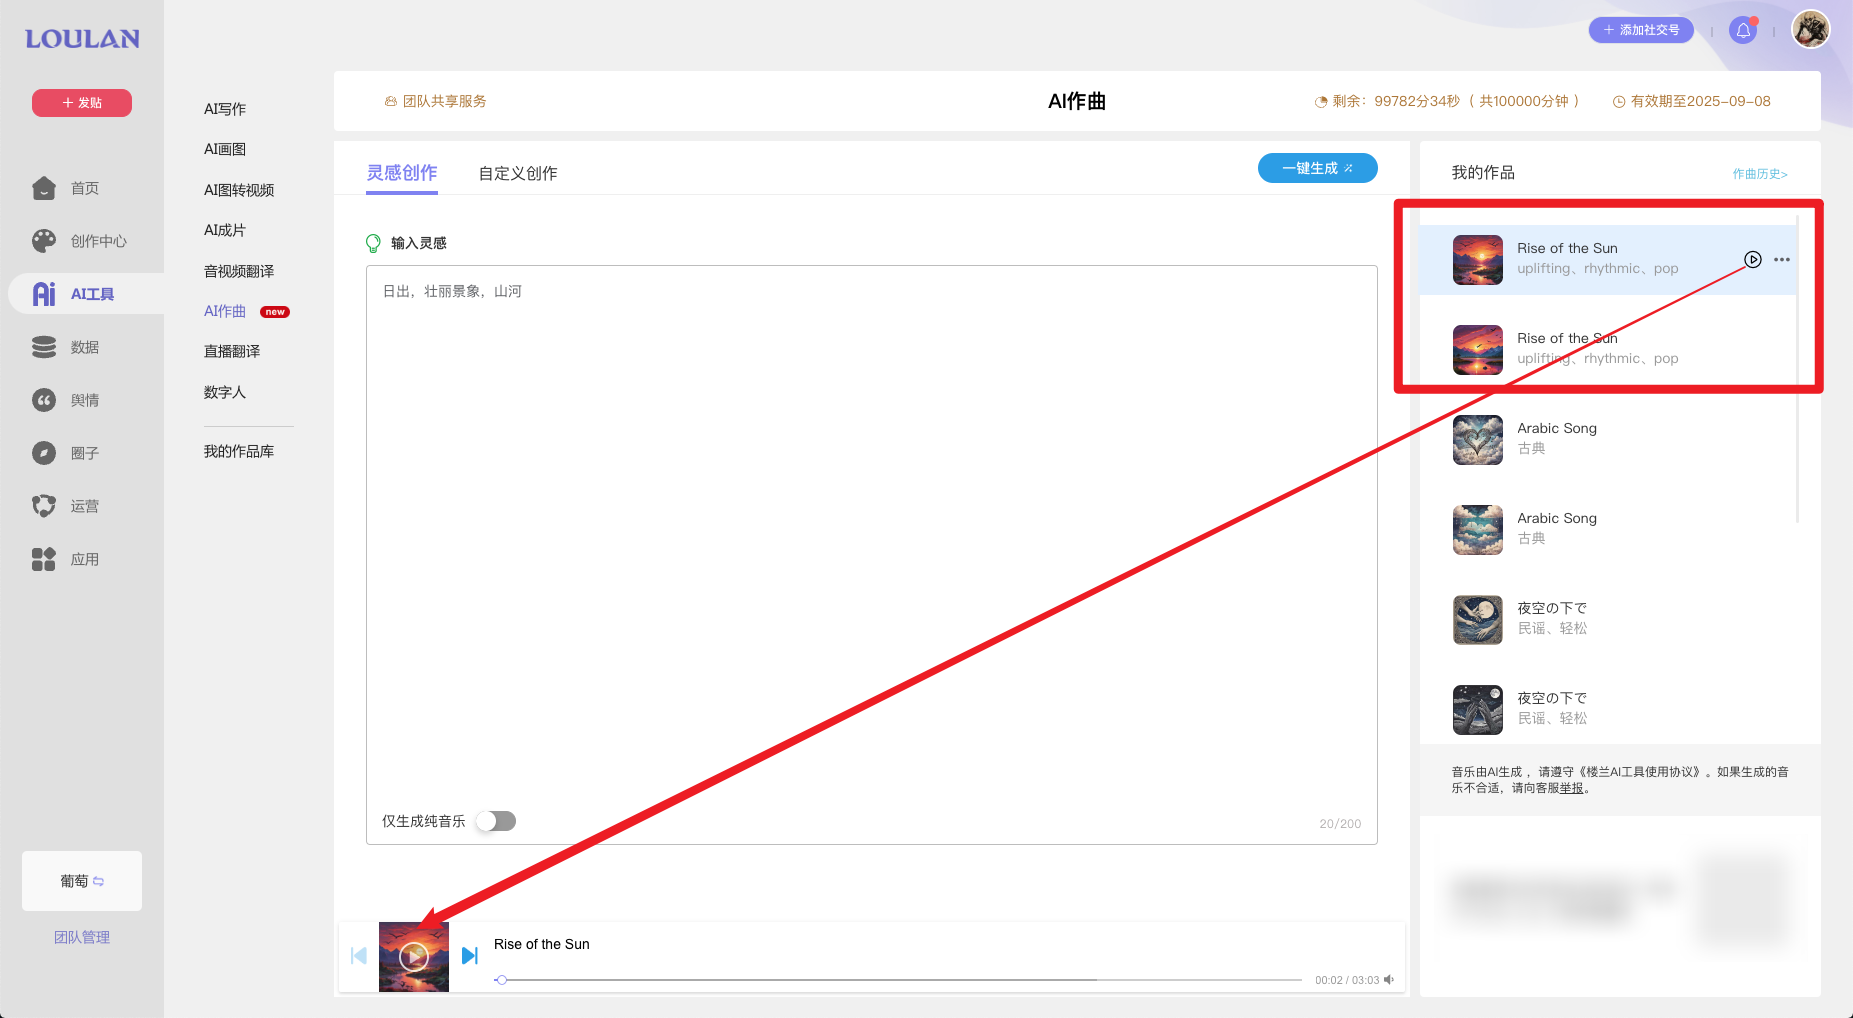Select the AI画图 menu item
This screenshot has height=1018, width=1853.
click(x=224, y=148)
